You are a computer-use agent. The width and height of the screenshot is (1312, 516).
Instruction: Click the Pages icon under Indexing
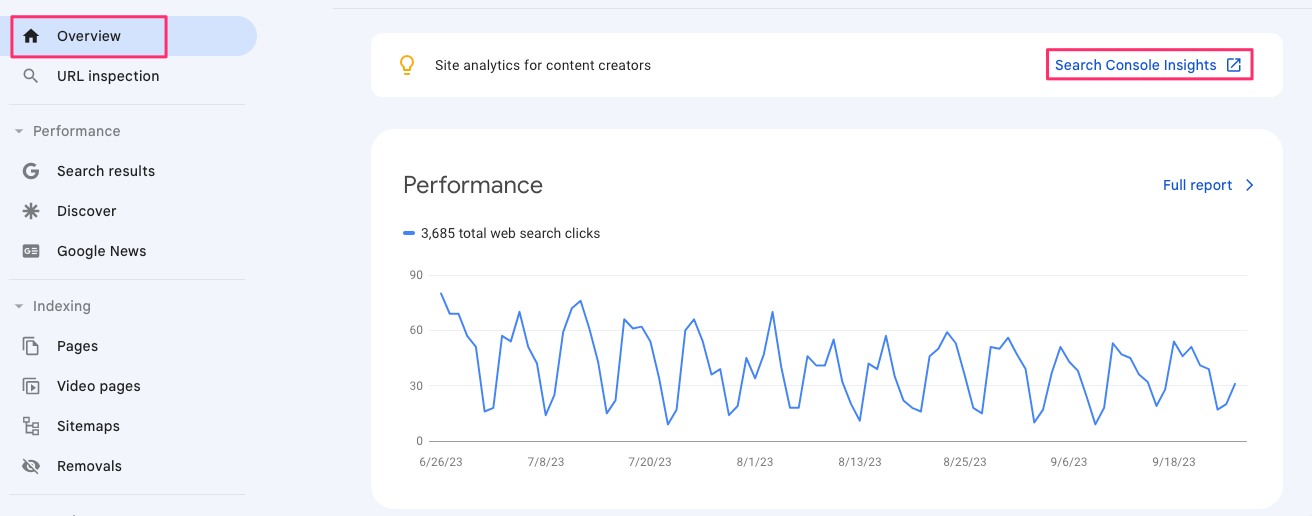click(x=31, y=346)
